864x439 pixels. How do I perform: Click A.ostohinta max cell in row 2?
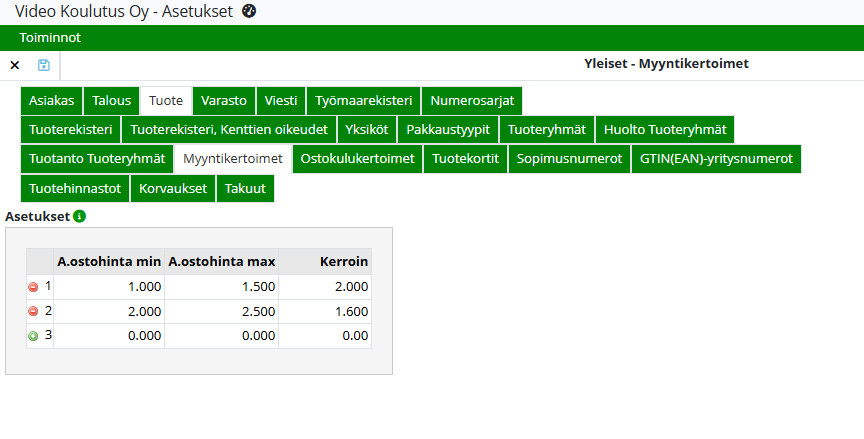pos(222,312)
